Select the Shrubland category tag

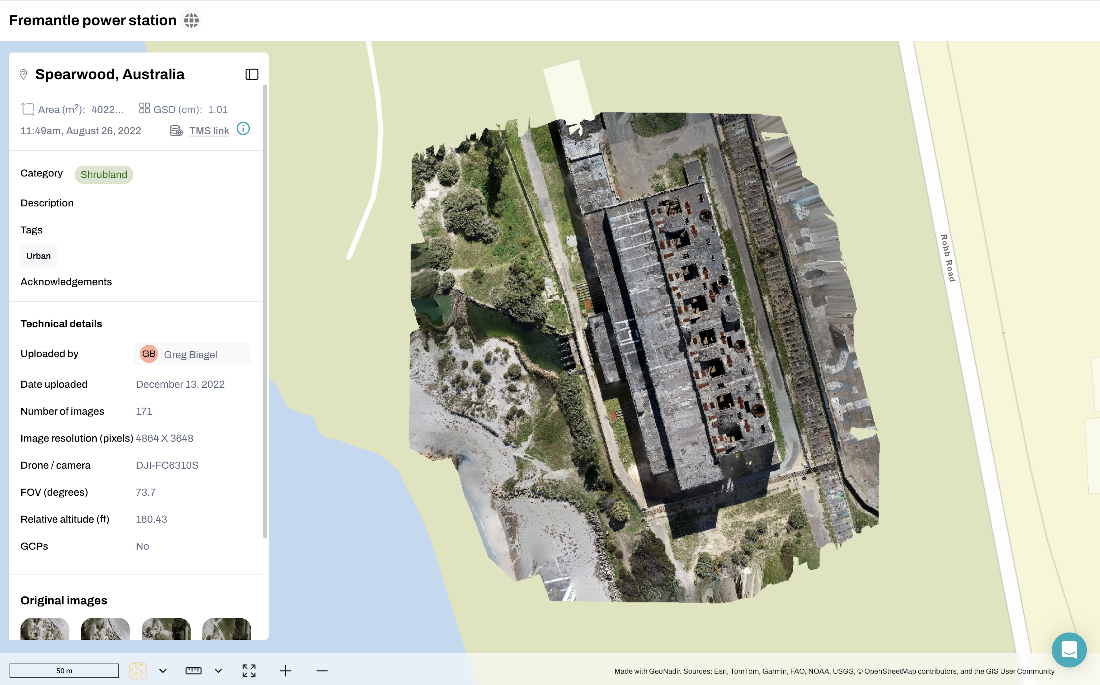[104, 174]
